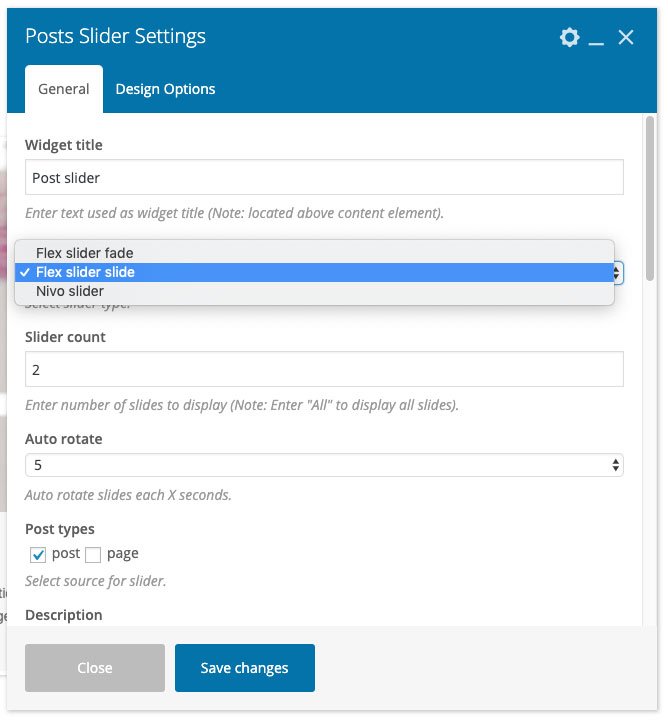Screen dimensions: 668x723
Task: Click the Slider count label
Action: click(x=65, y=337)
